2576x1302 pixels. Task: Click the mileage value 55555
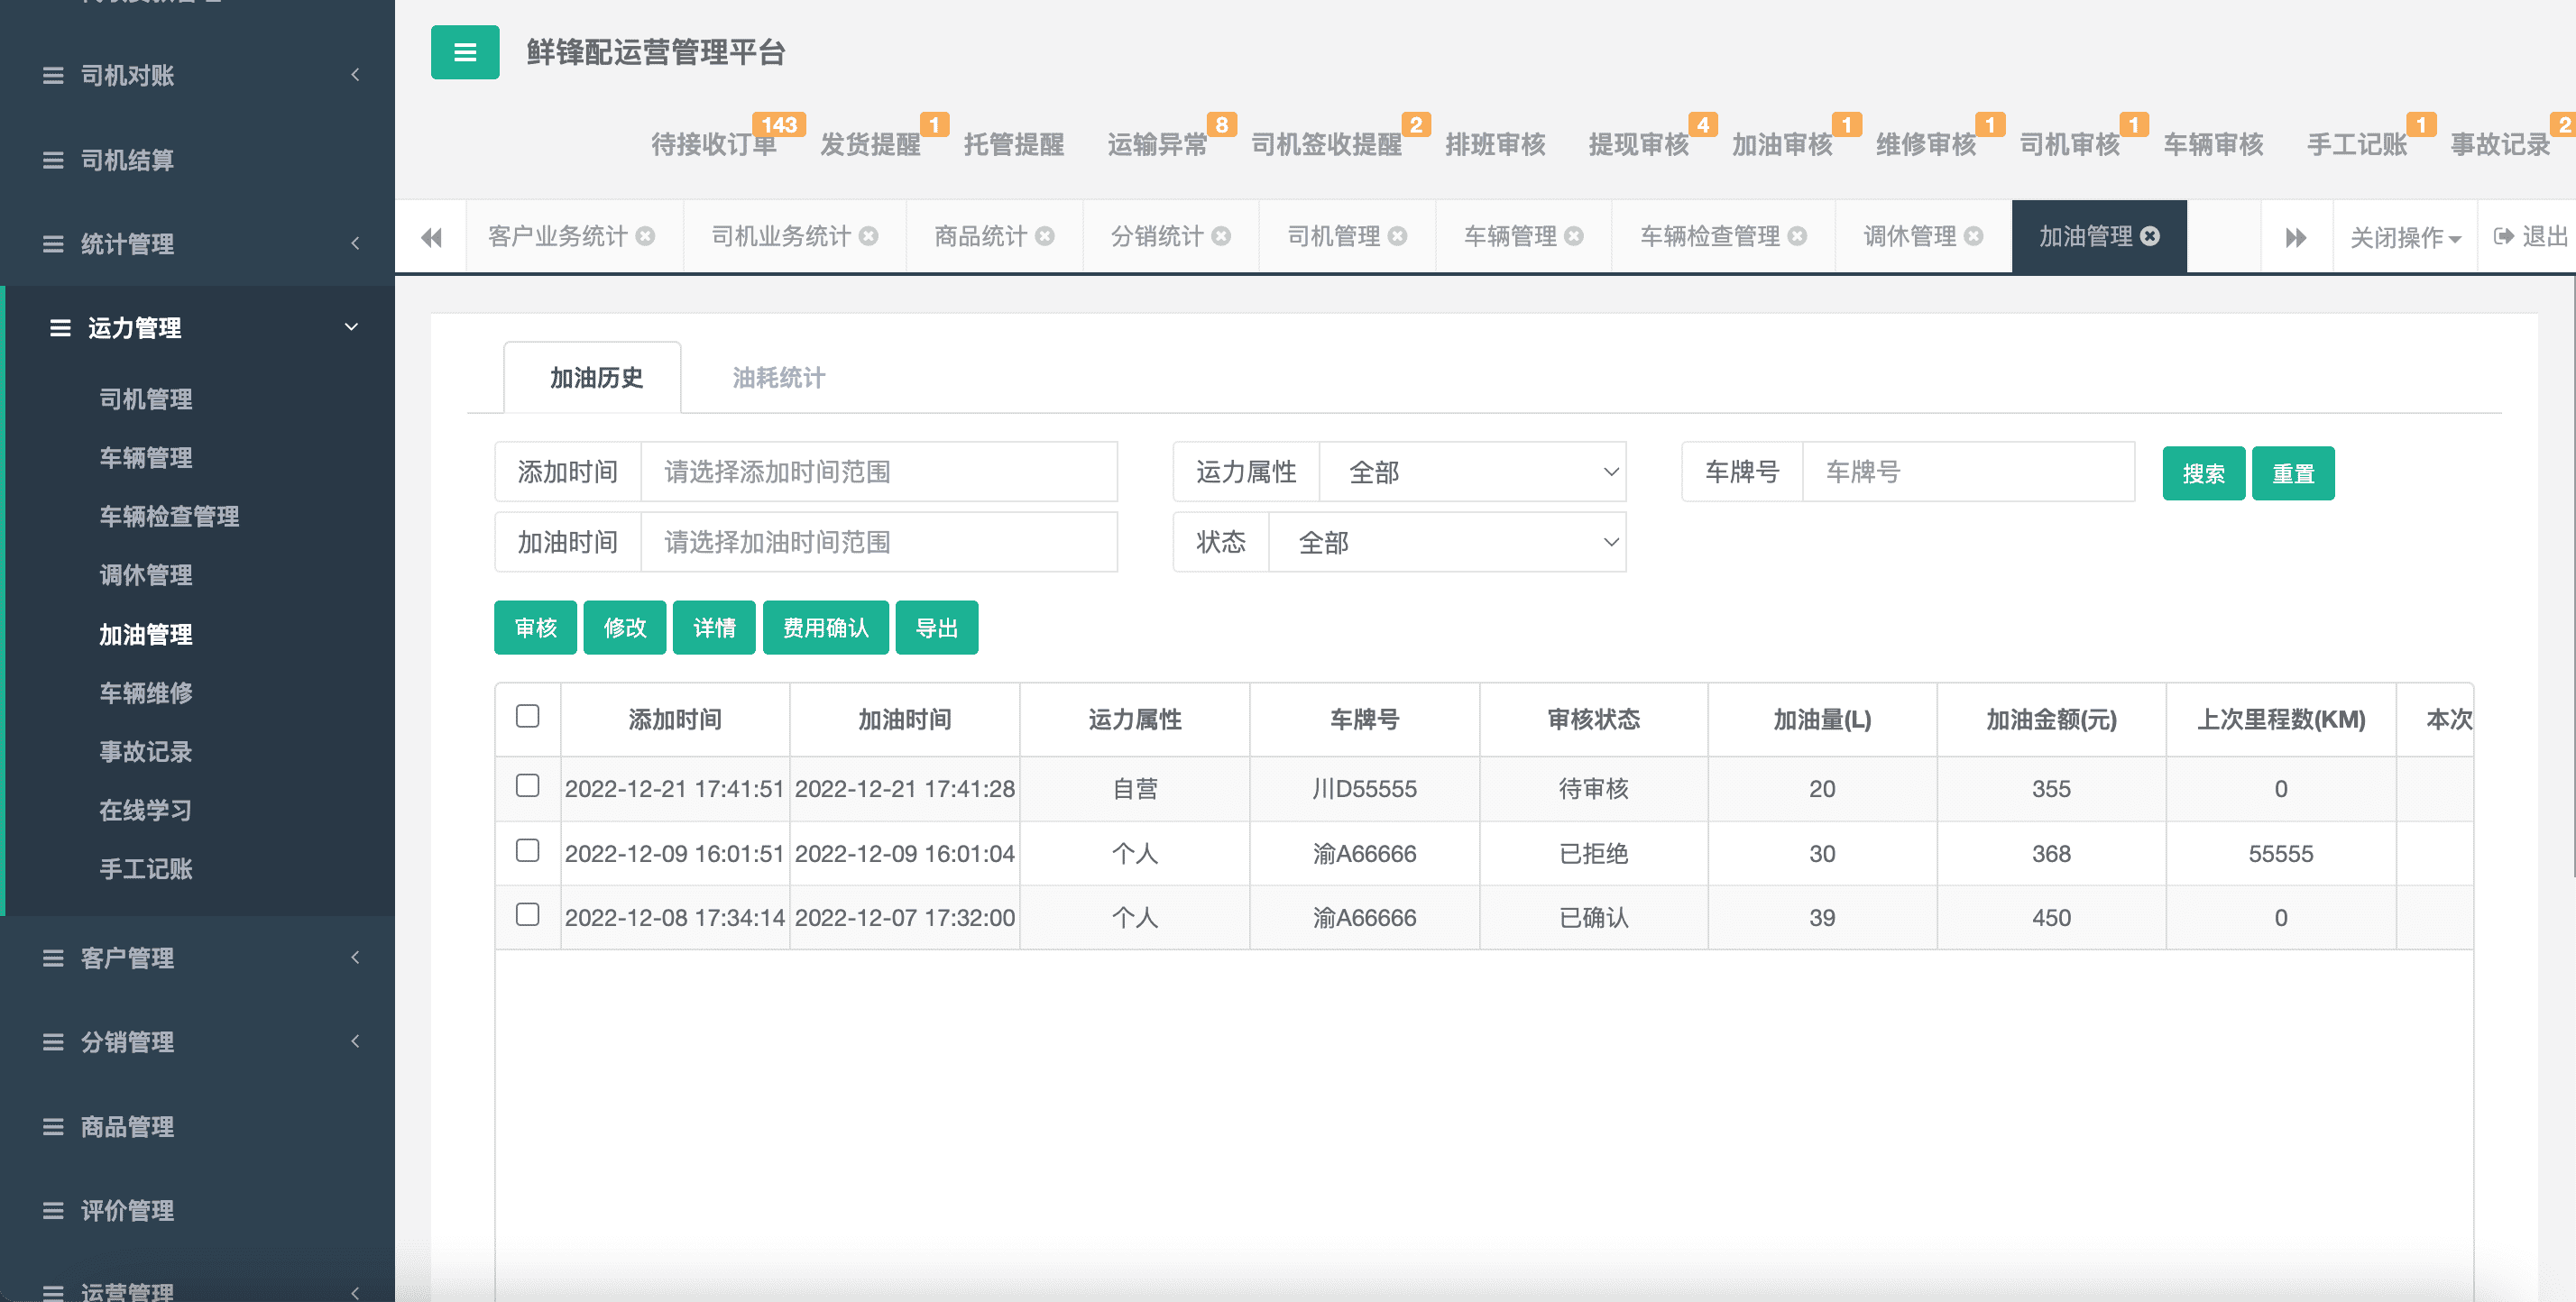[x=2281, y=854]
